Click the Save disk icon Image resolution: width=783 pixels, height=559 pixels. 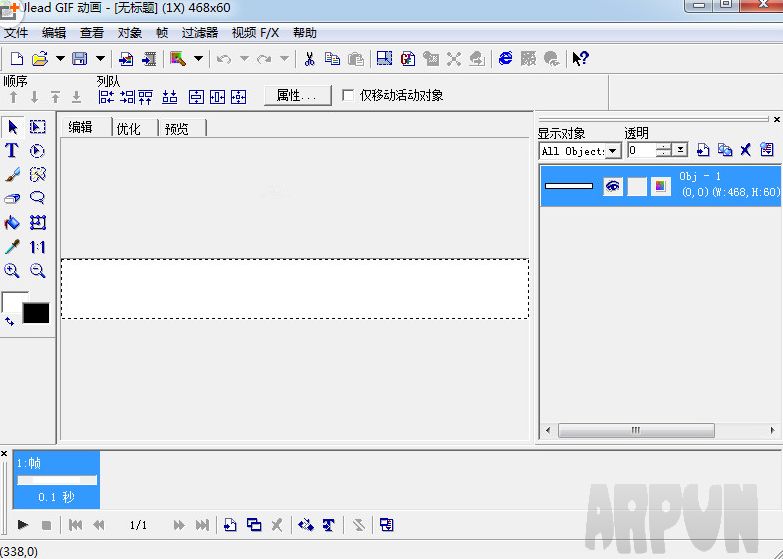point(79,59)
